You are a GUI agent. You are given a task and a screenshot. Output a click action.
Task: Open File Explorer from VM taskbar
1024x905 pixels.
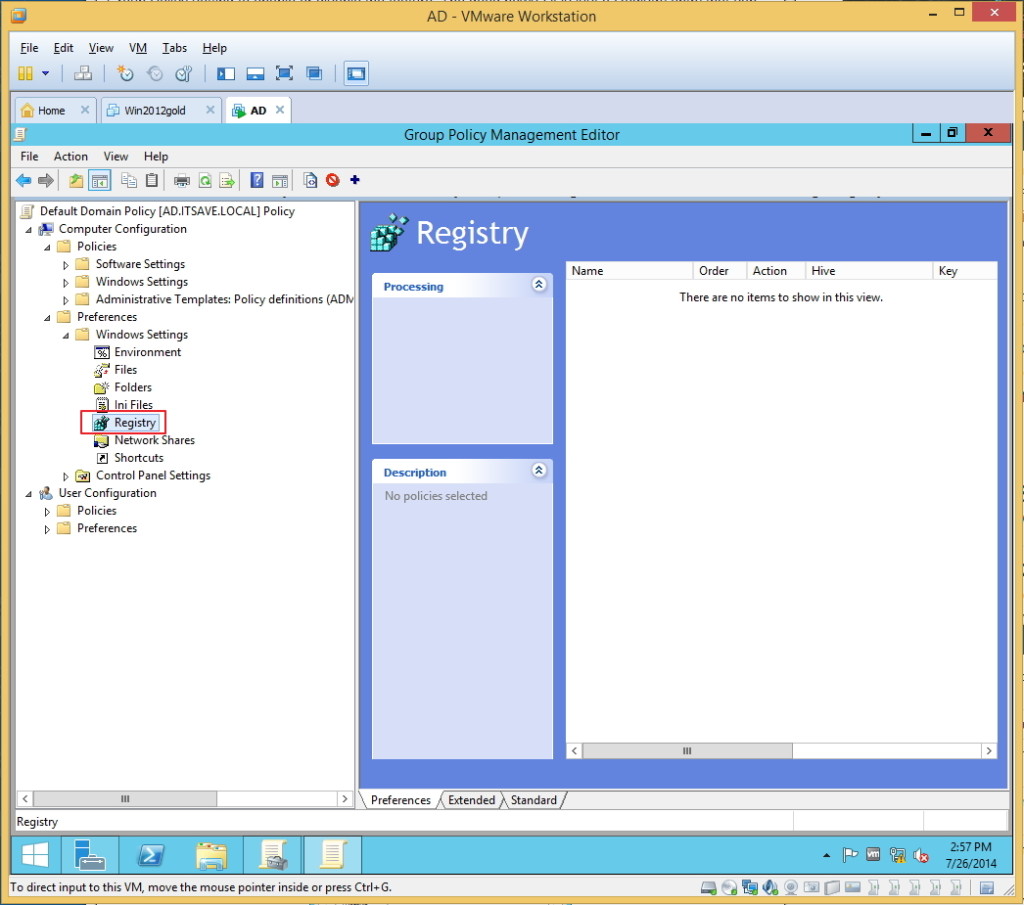click(x=212, y=855)
